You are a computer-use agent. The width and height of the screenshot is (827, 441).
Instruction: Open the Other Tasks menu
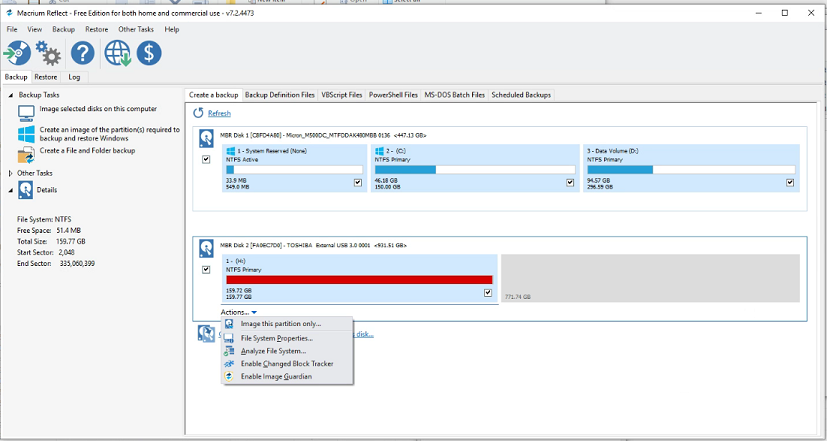pos(136,30)
